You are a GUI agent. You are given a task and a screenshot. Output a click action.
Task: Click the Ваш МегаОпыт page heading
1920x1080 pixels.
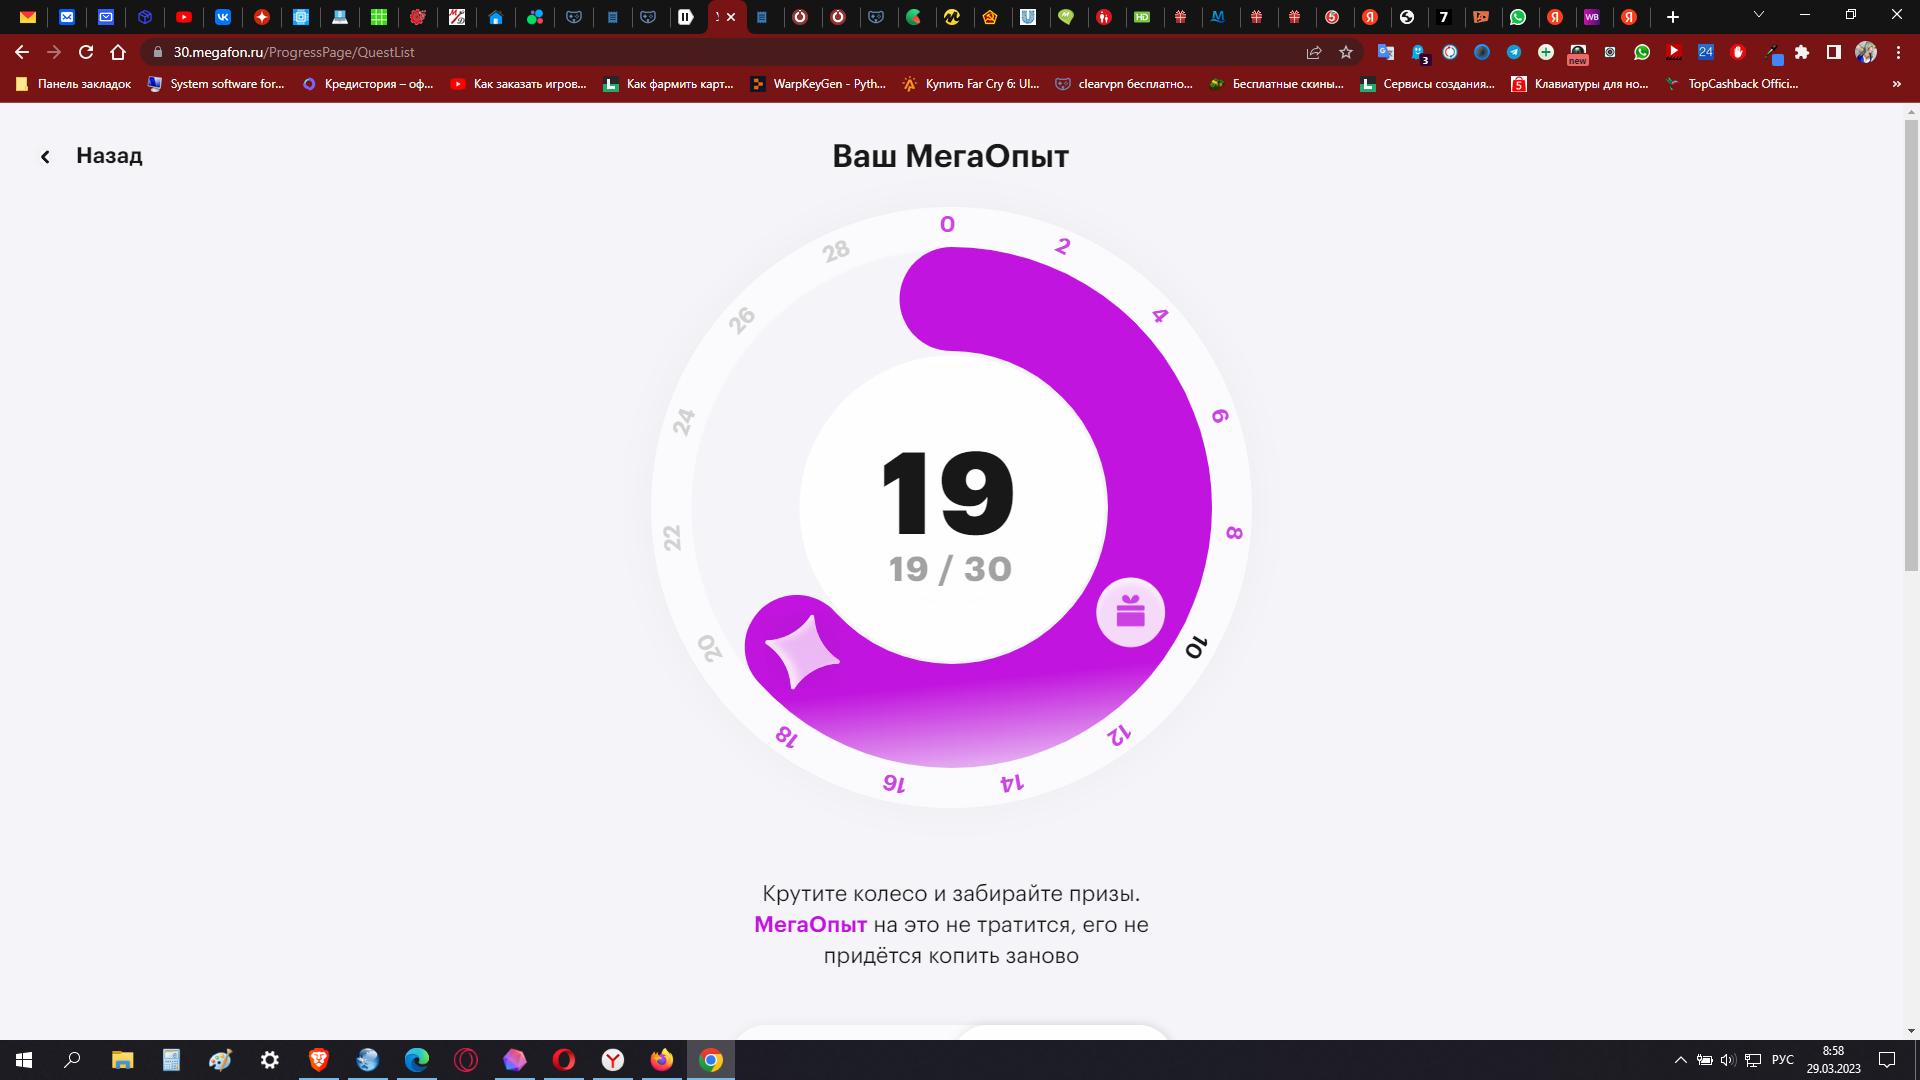click(950, 156)
